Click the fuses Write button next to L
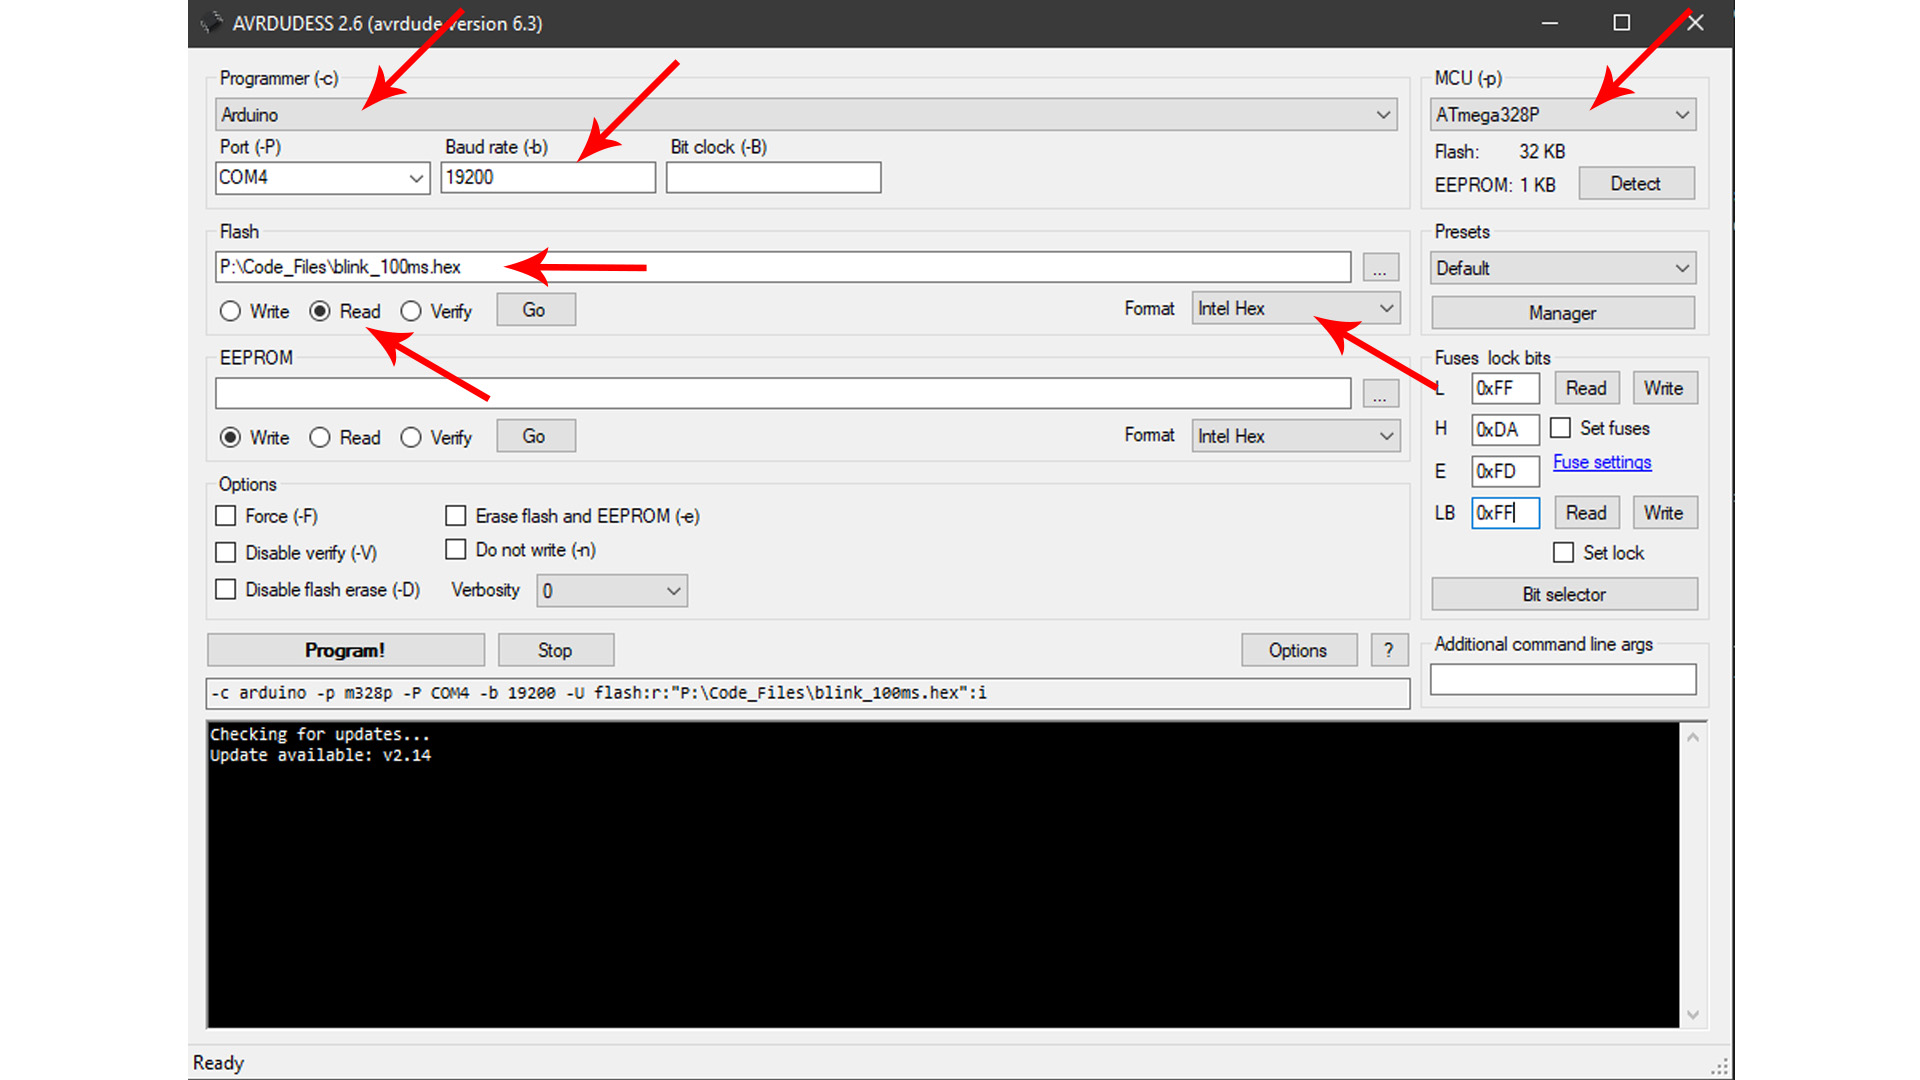 [x=1665, y=388]
